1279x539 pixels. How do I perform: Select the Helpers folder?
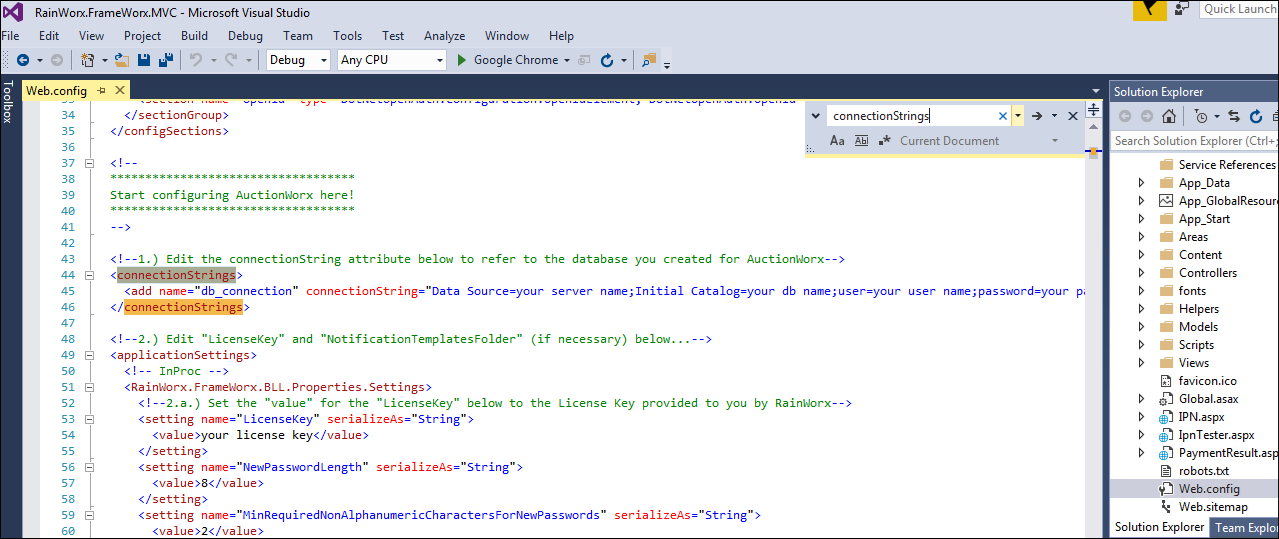(1199, 309)
